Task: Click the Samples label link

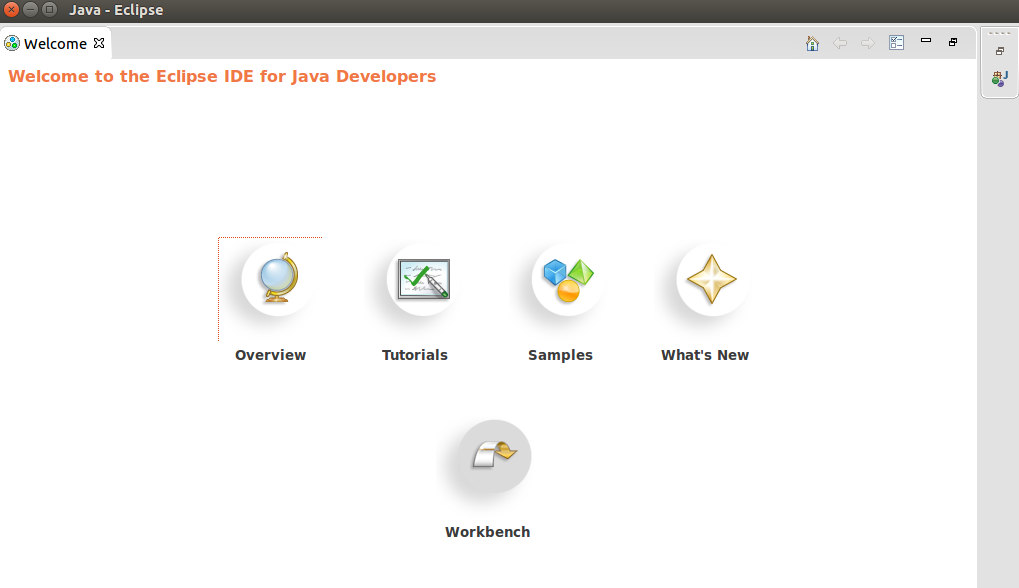Action: point(560,355)
